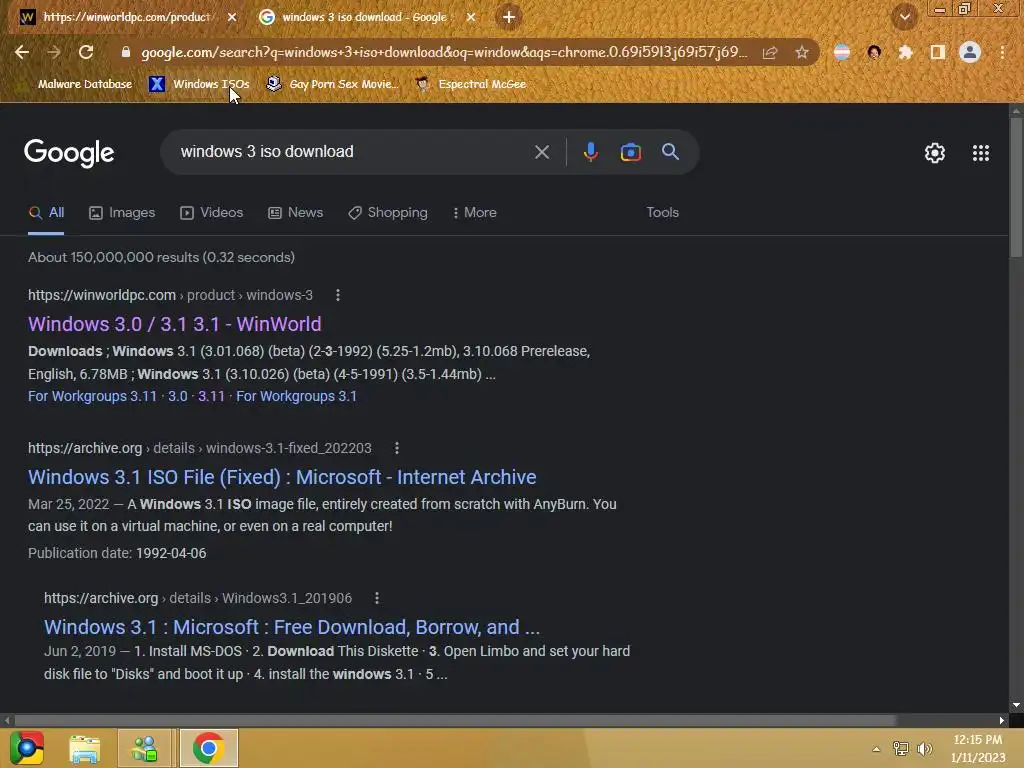
Task: Clear the search box with X
Action: click(x=542, y=152)
